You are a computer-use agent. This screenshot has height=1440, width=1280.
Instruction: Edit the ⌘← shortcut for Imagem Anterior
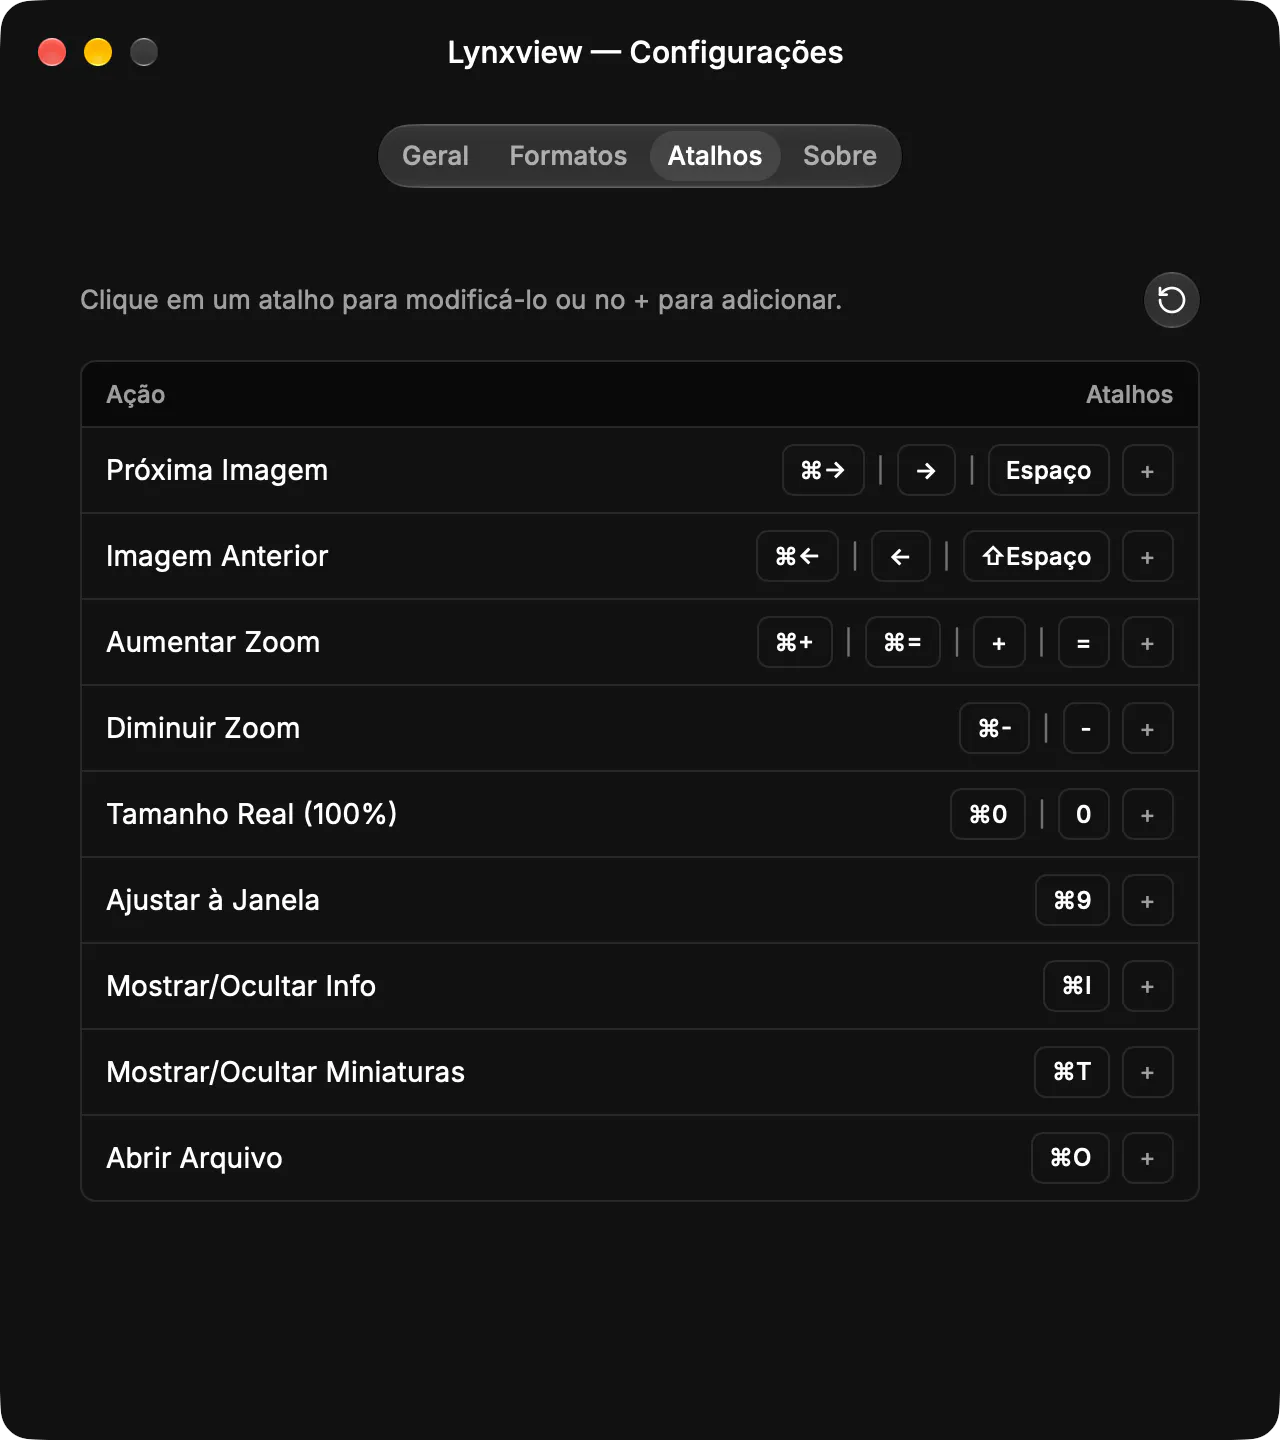click(x=797, y=556)
